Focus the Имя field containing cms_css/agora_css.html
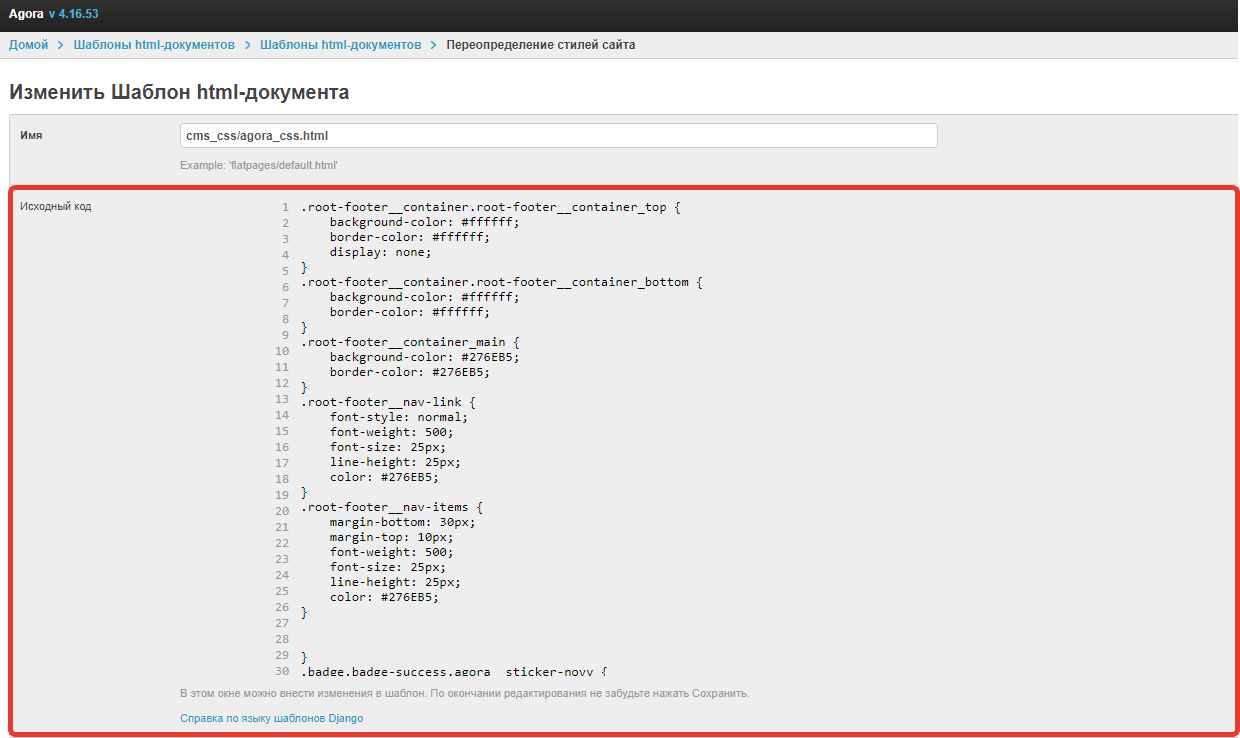 (x=558, y=135)
